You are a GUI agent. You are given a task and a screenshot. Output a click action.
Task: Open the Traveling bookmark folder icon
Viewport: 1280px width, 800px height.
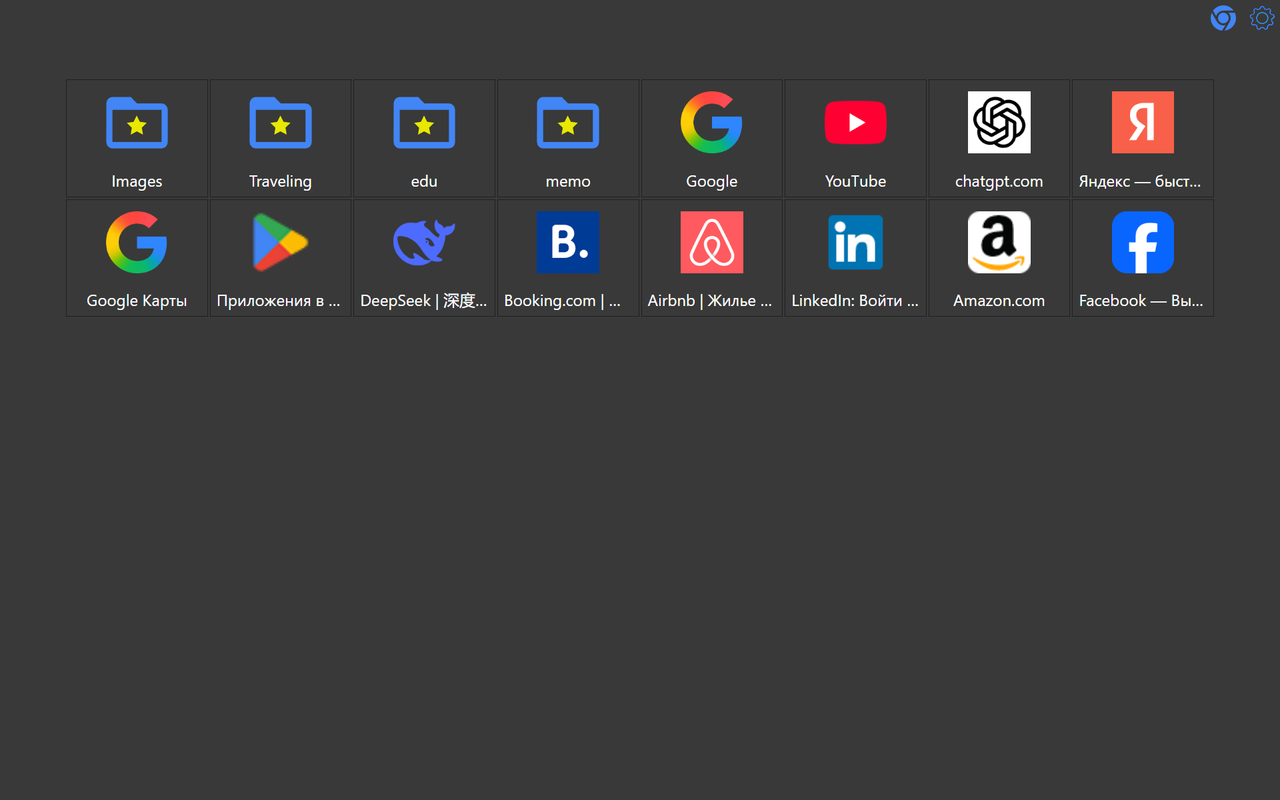click(x=280, y=122)
